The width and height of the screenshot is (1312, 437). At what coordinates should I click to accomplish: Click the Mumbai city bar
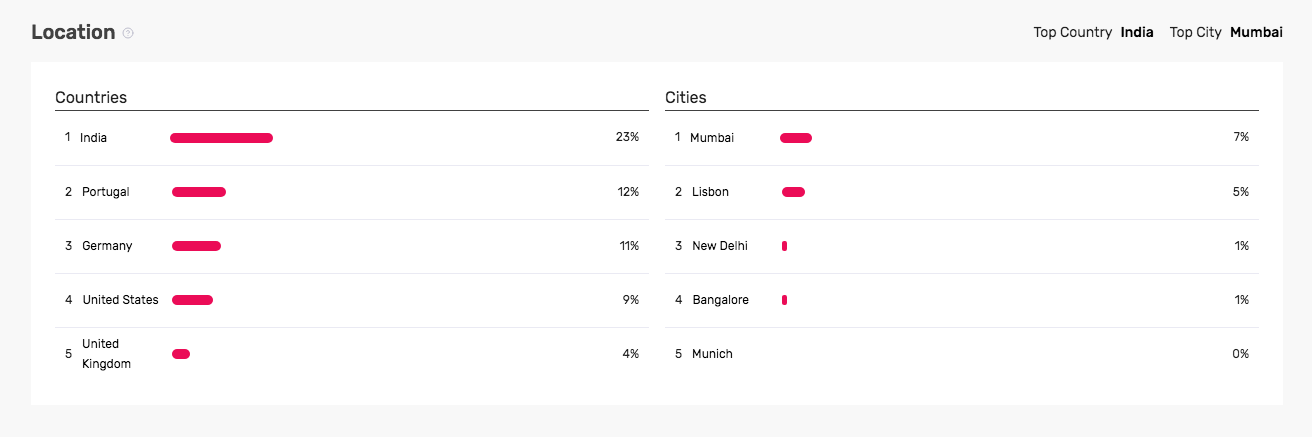[x=796, y=138]
